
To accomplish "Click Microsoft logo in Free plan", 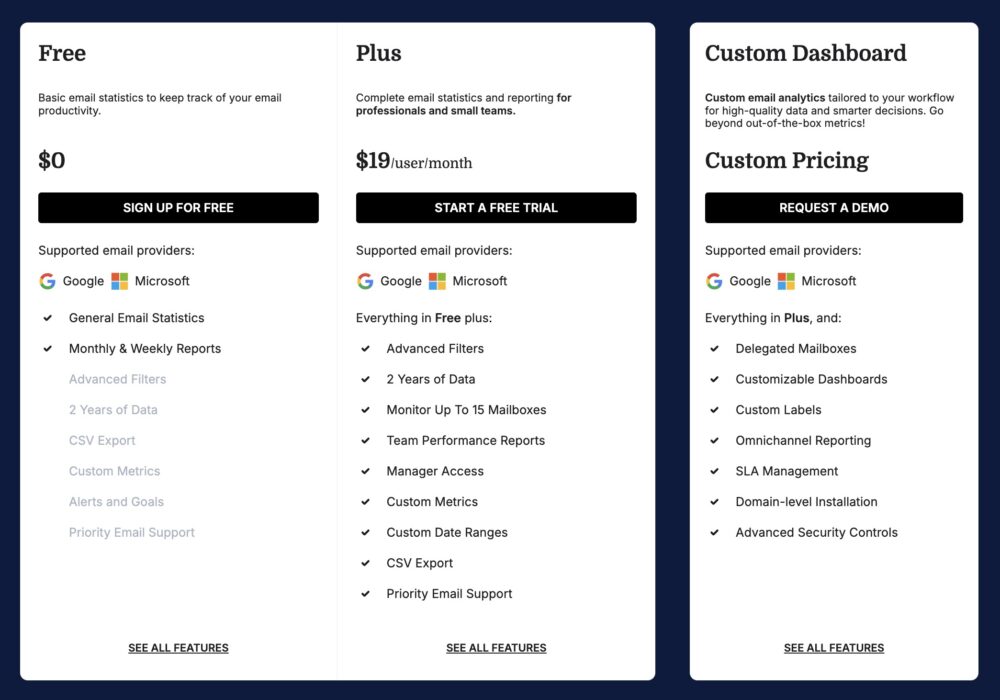I will pyautogui.click(x=120, y=281).
